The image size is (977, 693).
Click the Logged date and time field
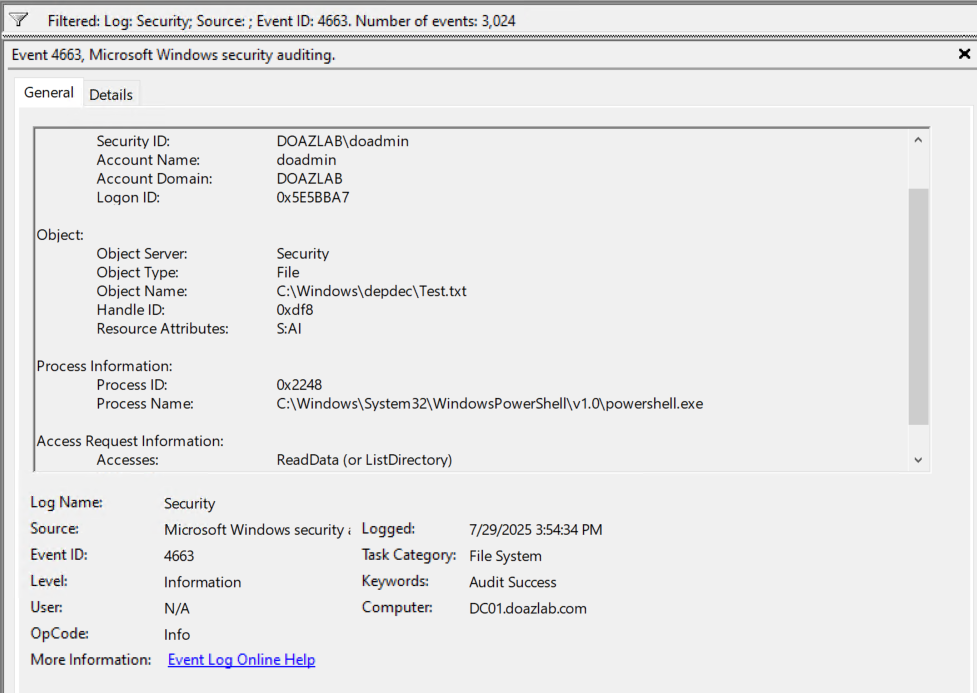click(x=535, y=530)
